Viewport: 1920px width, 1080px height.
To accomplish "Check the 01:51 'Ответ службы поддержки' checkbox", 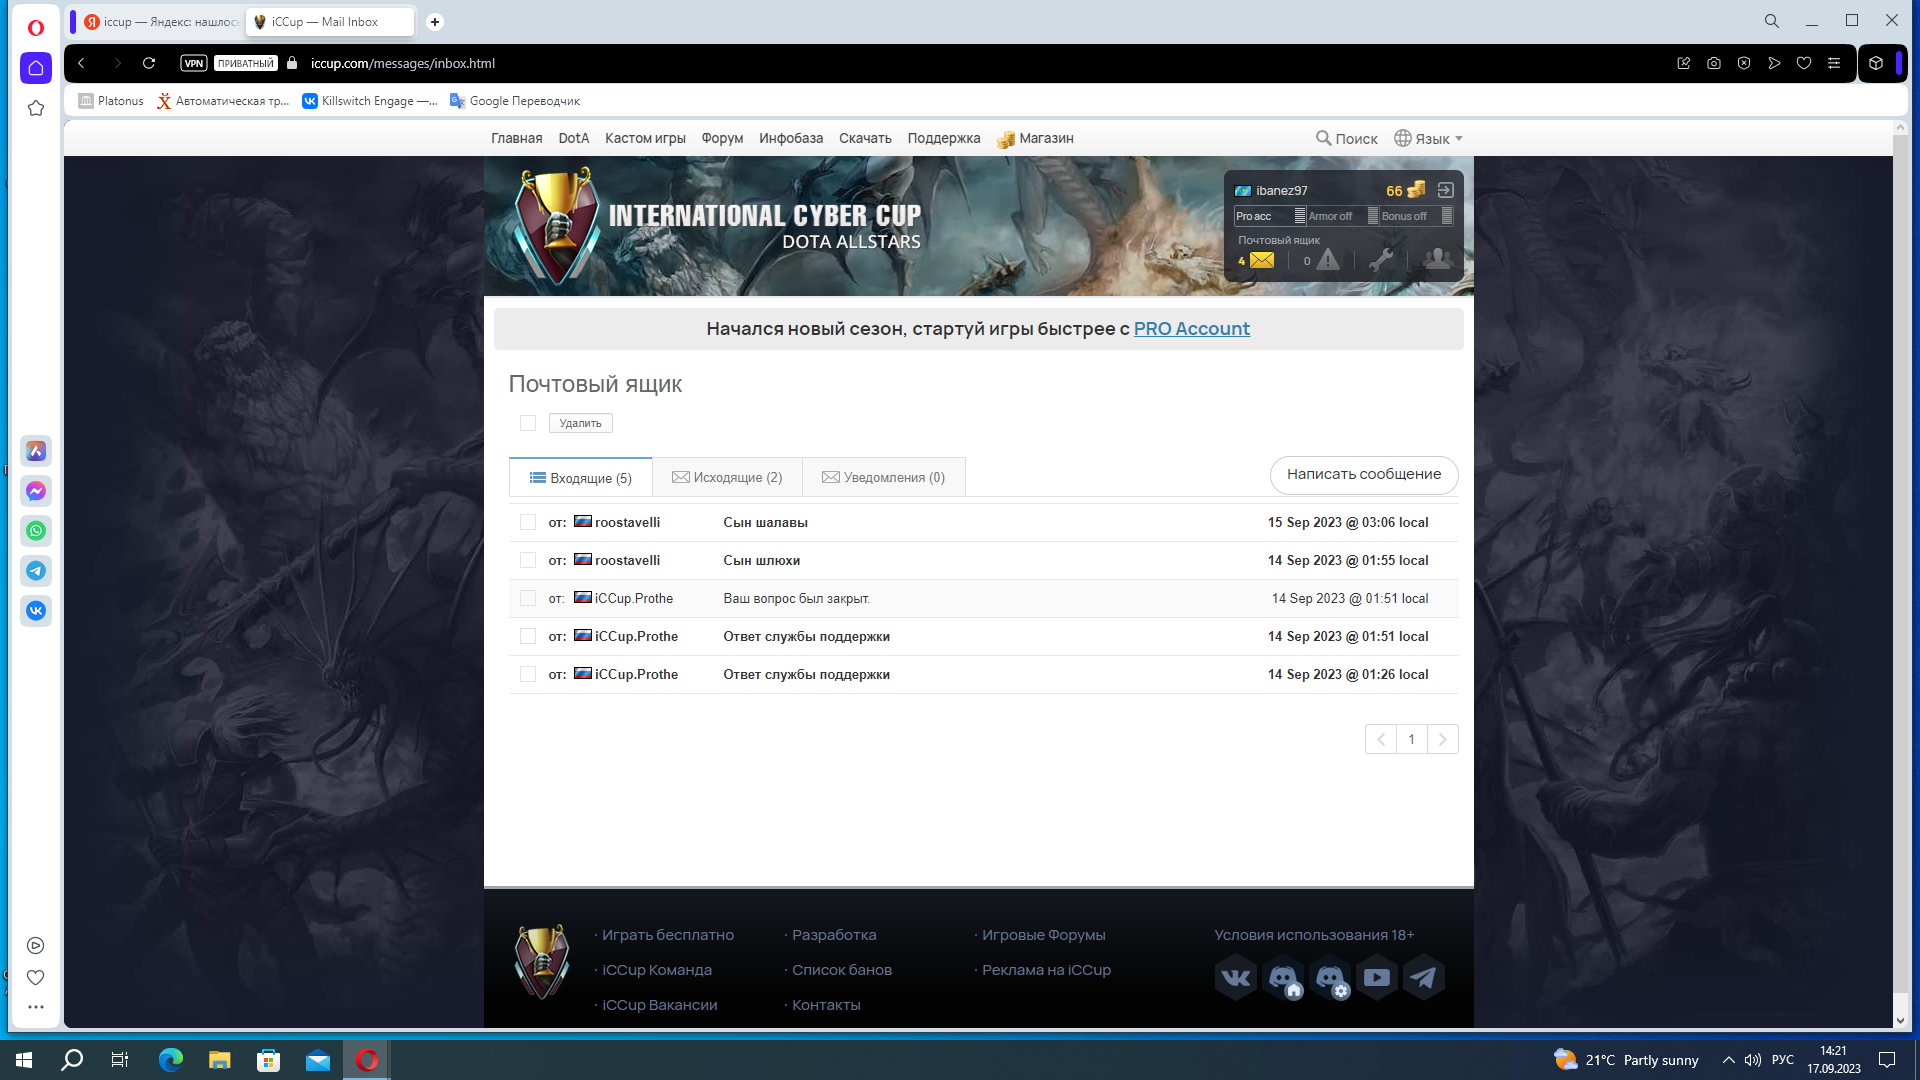I will click(x=528, y=636).
